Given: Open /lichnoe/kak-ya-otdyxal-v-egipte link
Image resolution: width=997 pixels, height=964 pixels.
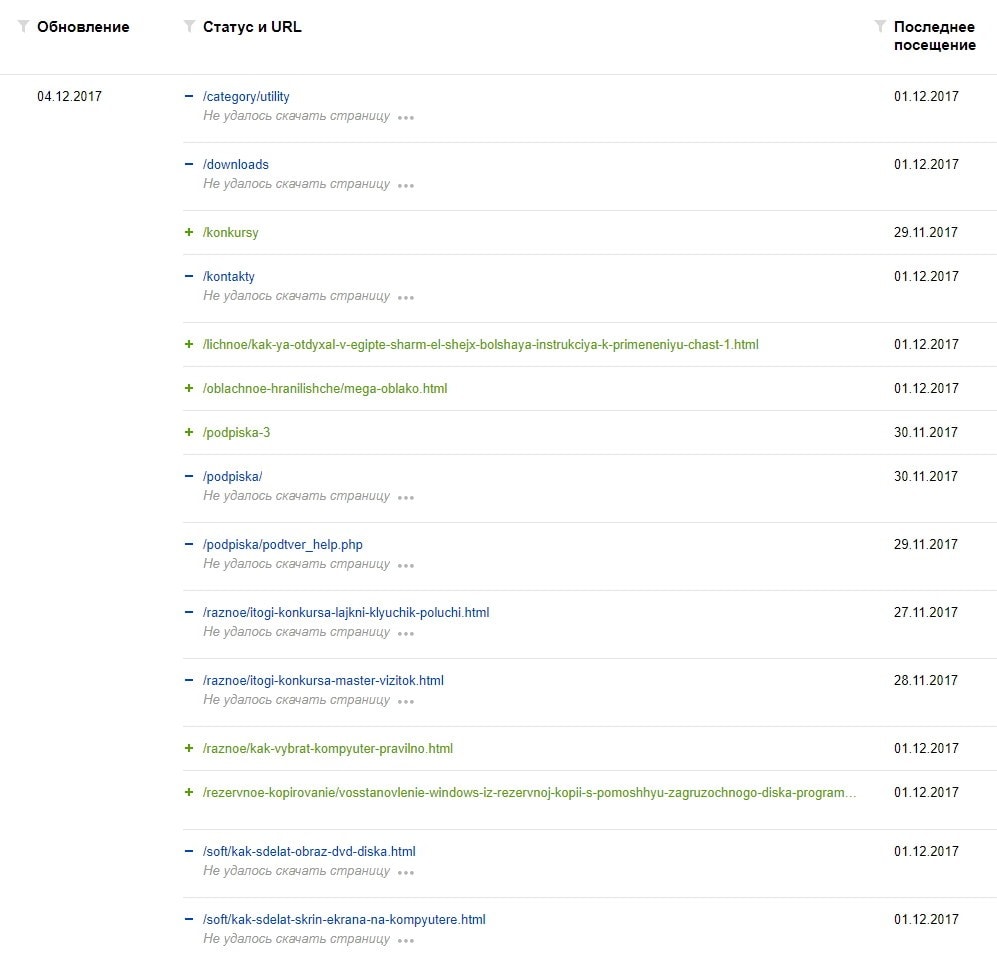Looking at the screenshot, I should click(x=480, y=345).
